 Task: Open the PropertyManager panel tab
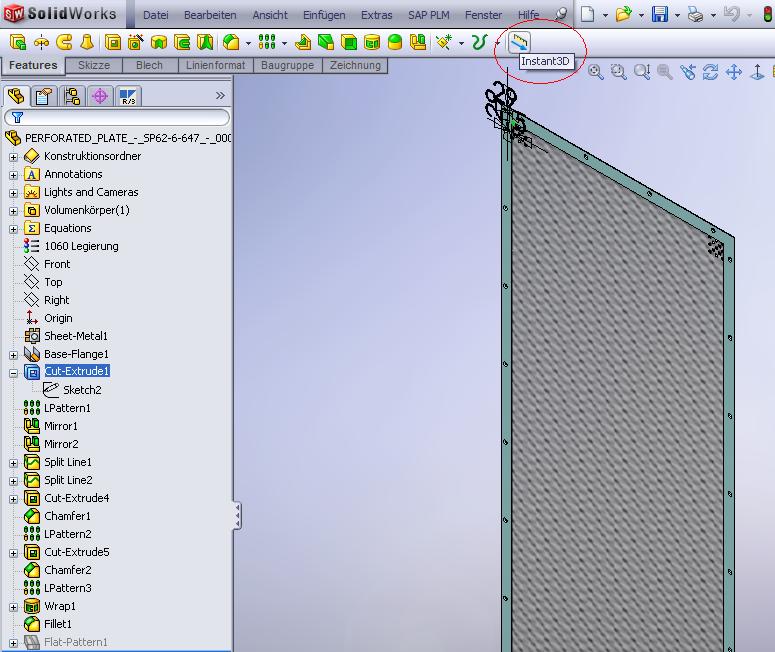pos(43,96)
